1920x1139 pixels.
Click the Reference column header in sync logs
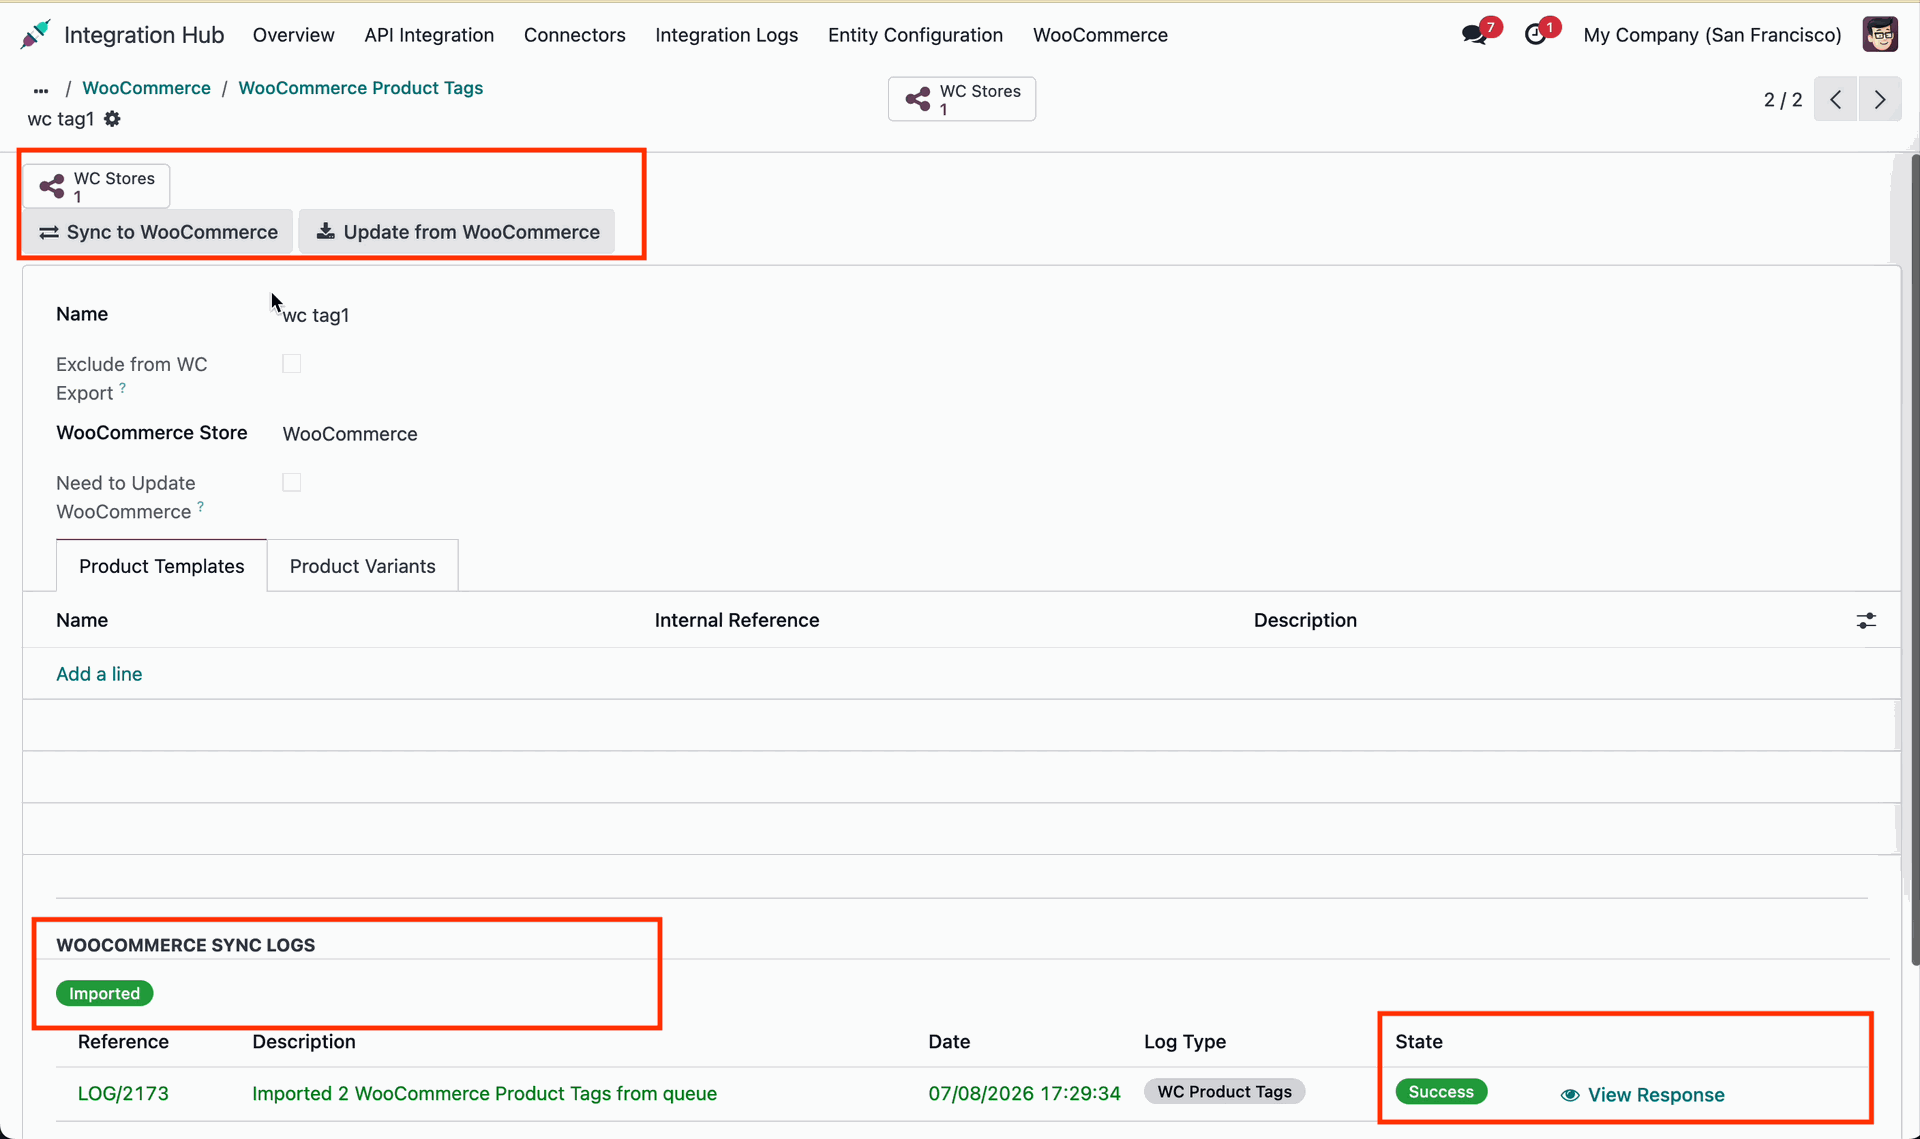point(123,1042)
